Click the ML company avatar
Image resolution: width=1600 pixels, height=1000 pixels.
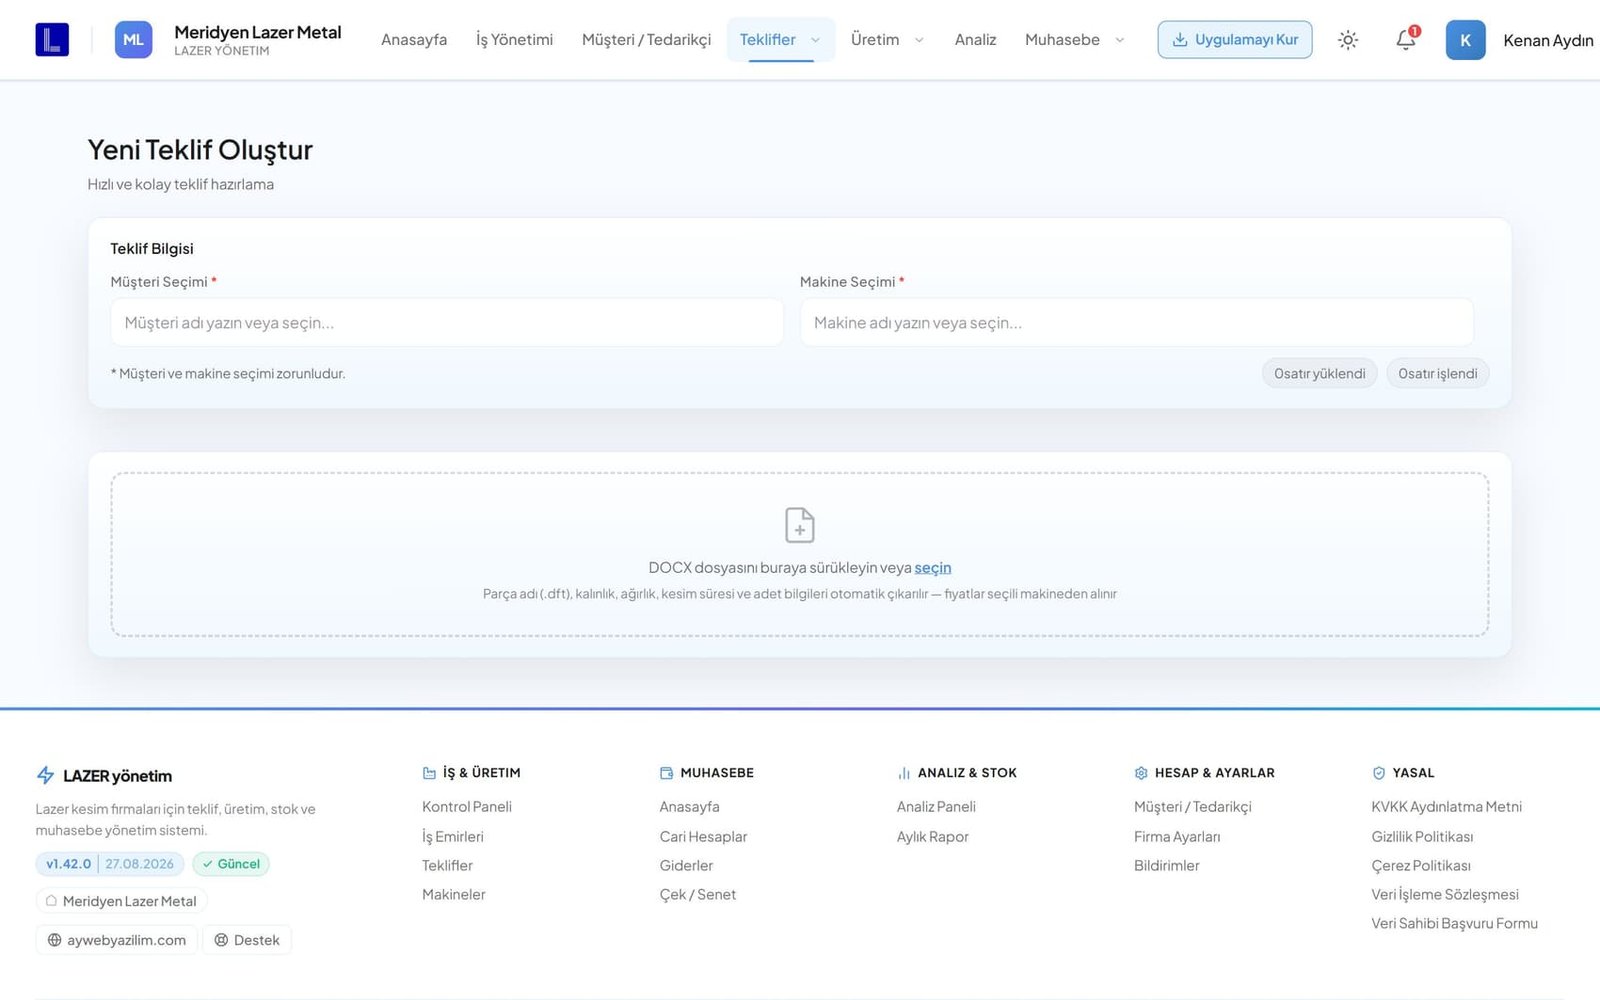click(133, 40)
